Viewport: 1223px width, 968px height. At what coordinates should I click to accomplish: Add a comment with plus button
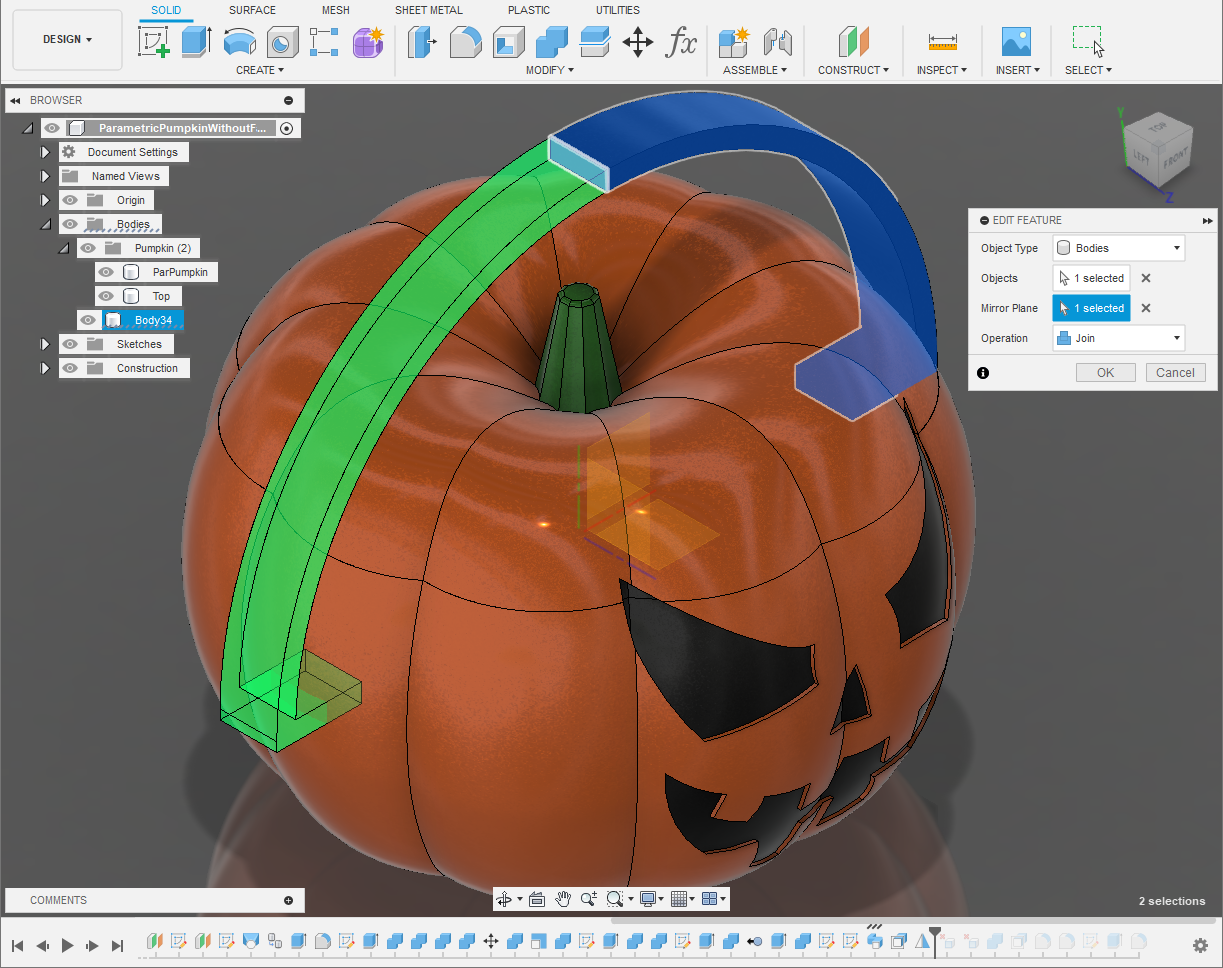tap(289, 900)
